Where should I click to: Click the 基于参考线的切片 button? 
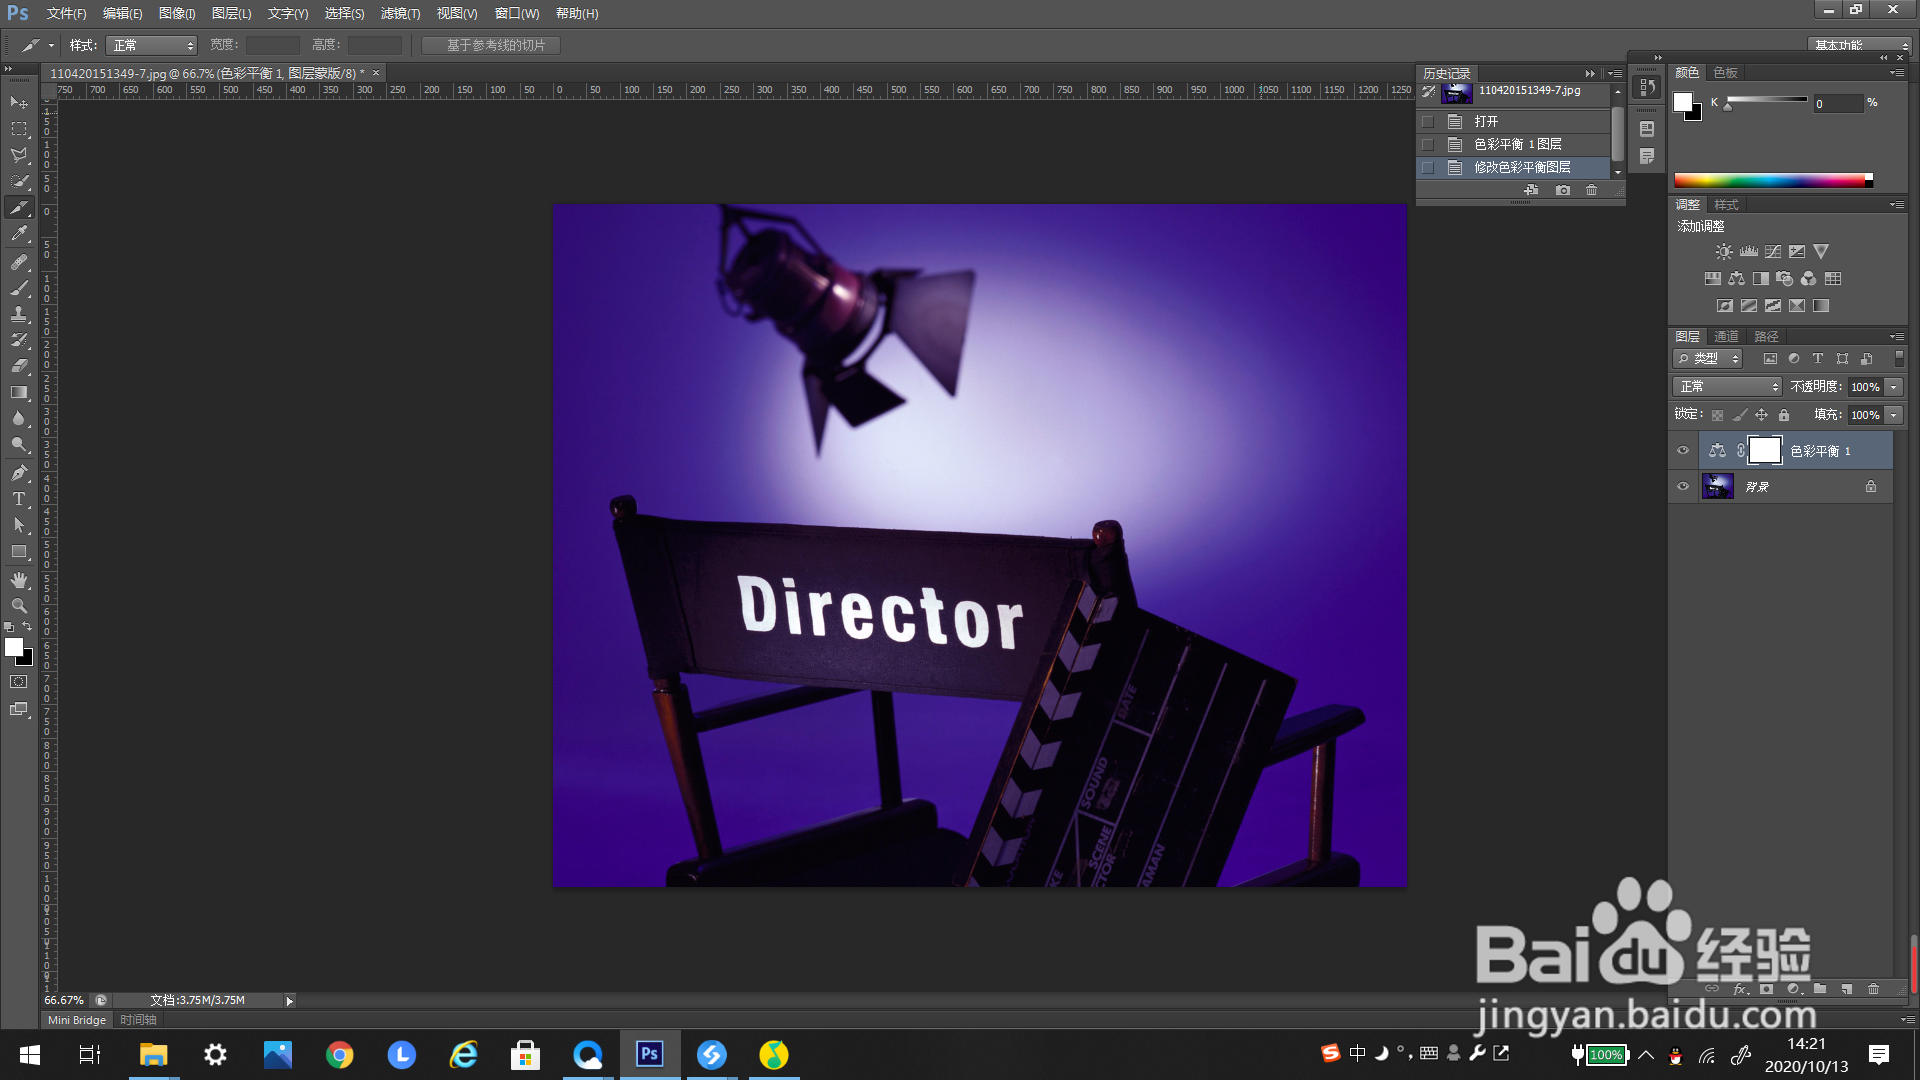pyautogui.click(x=491, y=46)
